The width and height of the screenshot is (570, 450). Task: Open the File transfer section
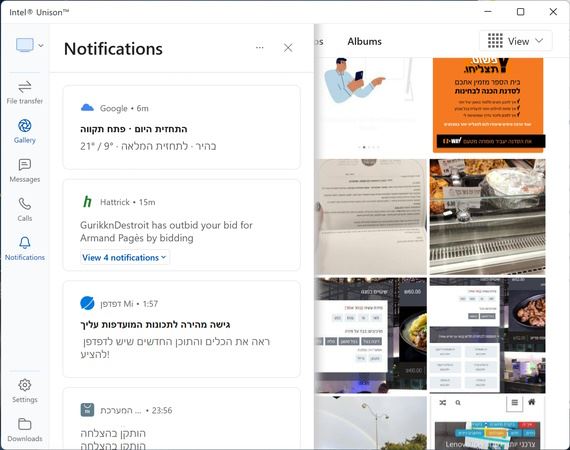click(25, 92)
